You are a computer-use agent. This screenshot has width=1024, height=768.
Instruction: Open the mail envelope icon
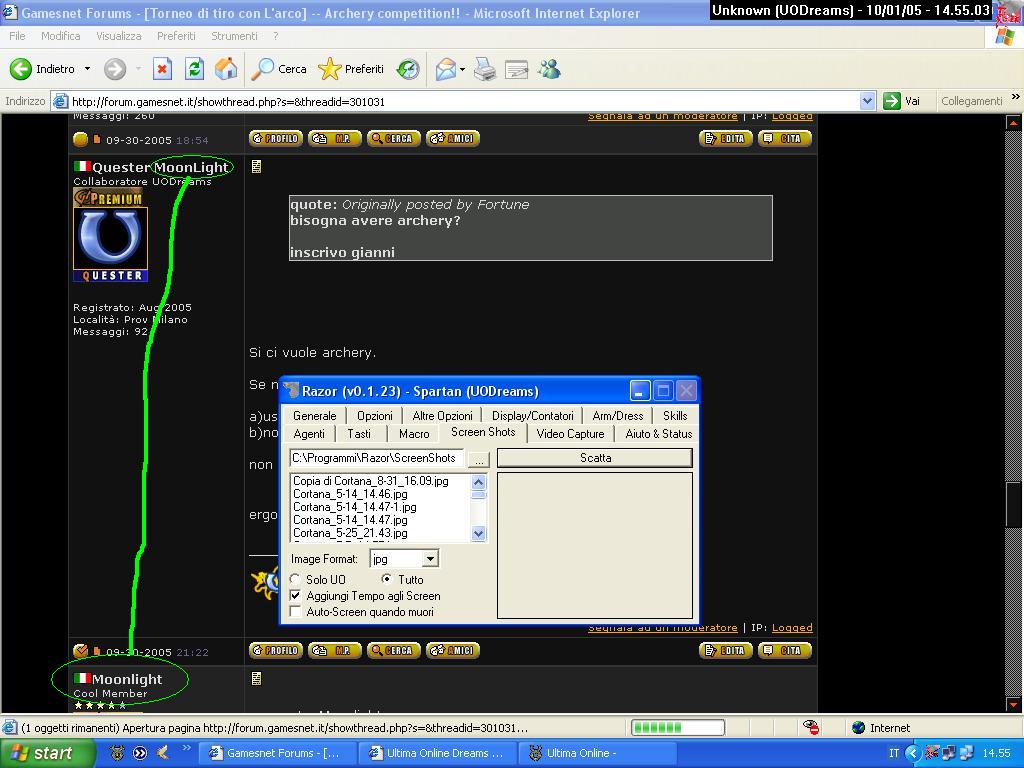(x=445, y=69)
